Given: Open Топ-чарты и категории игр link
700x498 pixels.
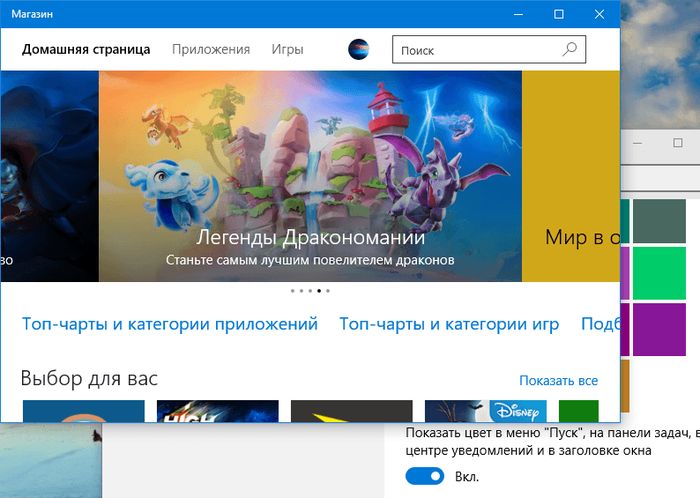Looking at the screenshot, I should coord(449,324).
